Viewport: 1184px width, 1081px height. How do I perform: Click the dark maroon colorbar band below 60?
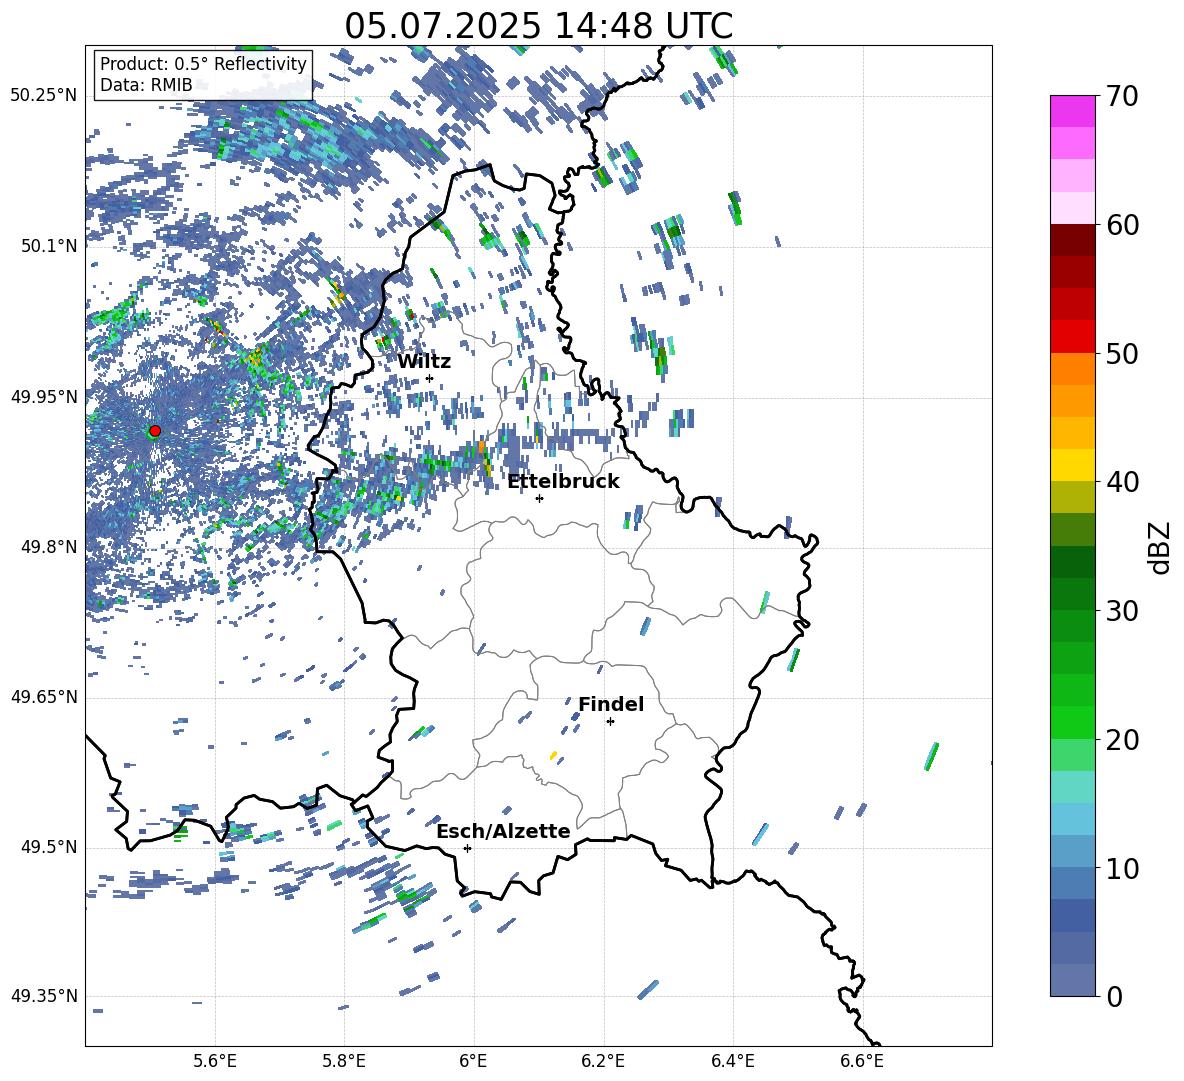[1072, 240]
